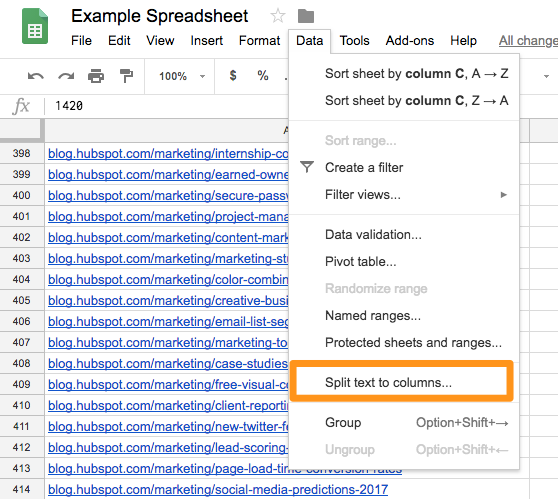The image size is (558, 499).
Task: Select row header 410
Action: click(x=22, y=405)
